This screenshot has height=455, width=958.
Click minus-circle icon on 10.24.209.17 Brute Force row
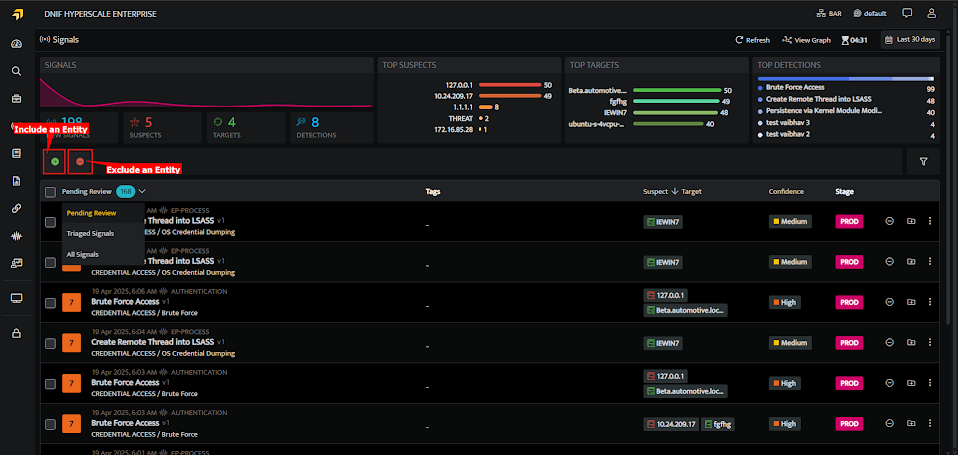coord(890,423)
